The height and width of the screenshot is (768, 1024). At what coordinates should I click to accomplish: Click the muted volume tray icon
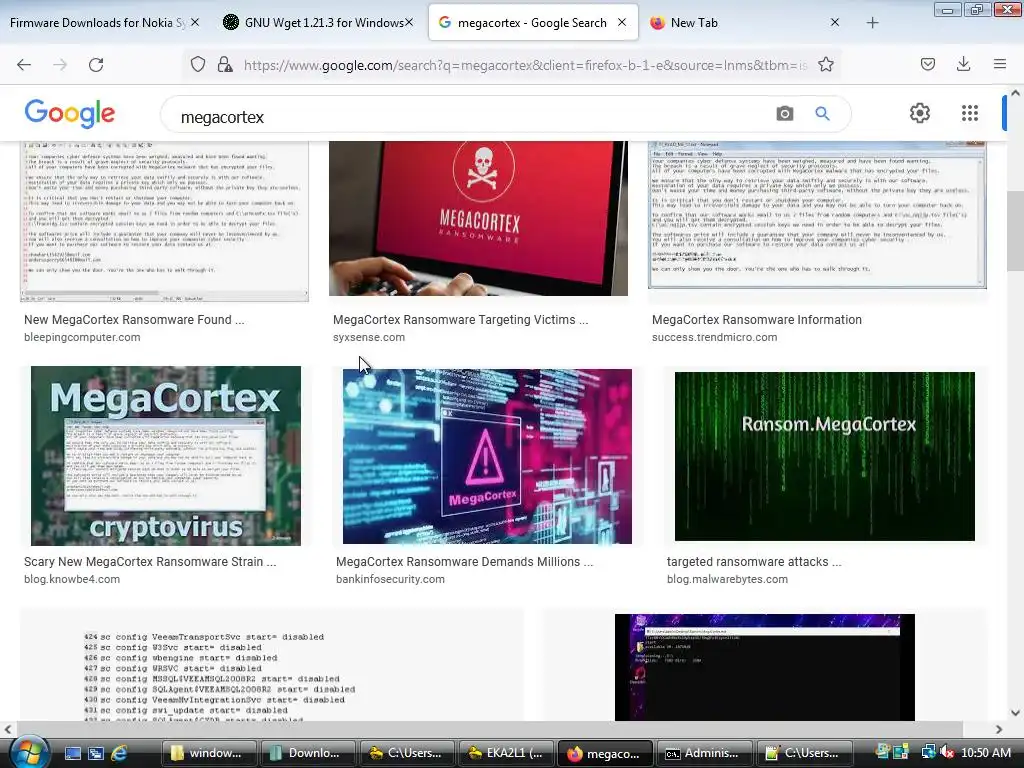pyautogui.click(x=946, y=752)
